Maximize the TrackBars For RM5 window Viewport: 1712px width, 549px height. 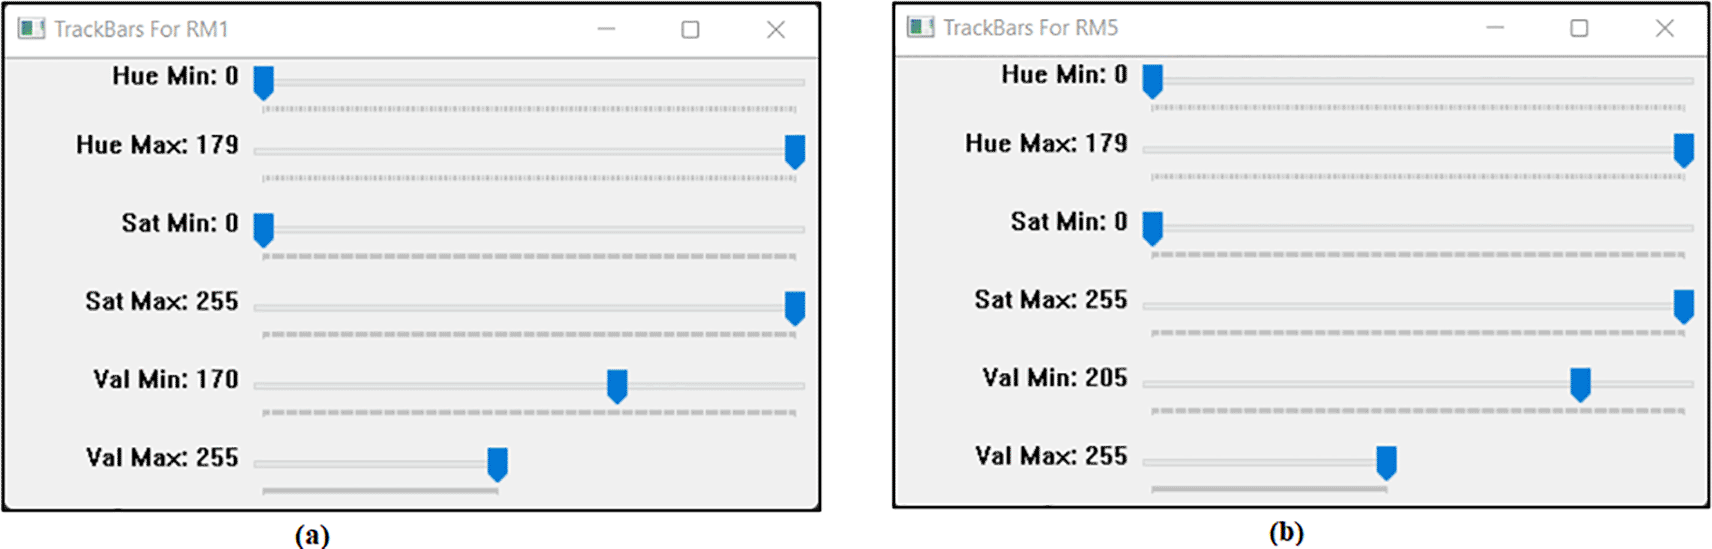click(x=1579, y=27)
